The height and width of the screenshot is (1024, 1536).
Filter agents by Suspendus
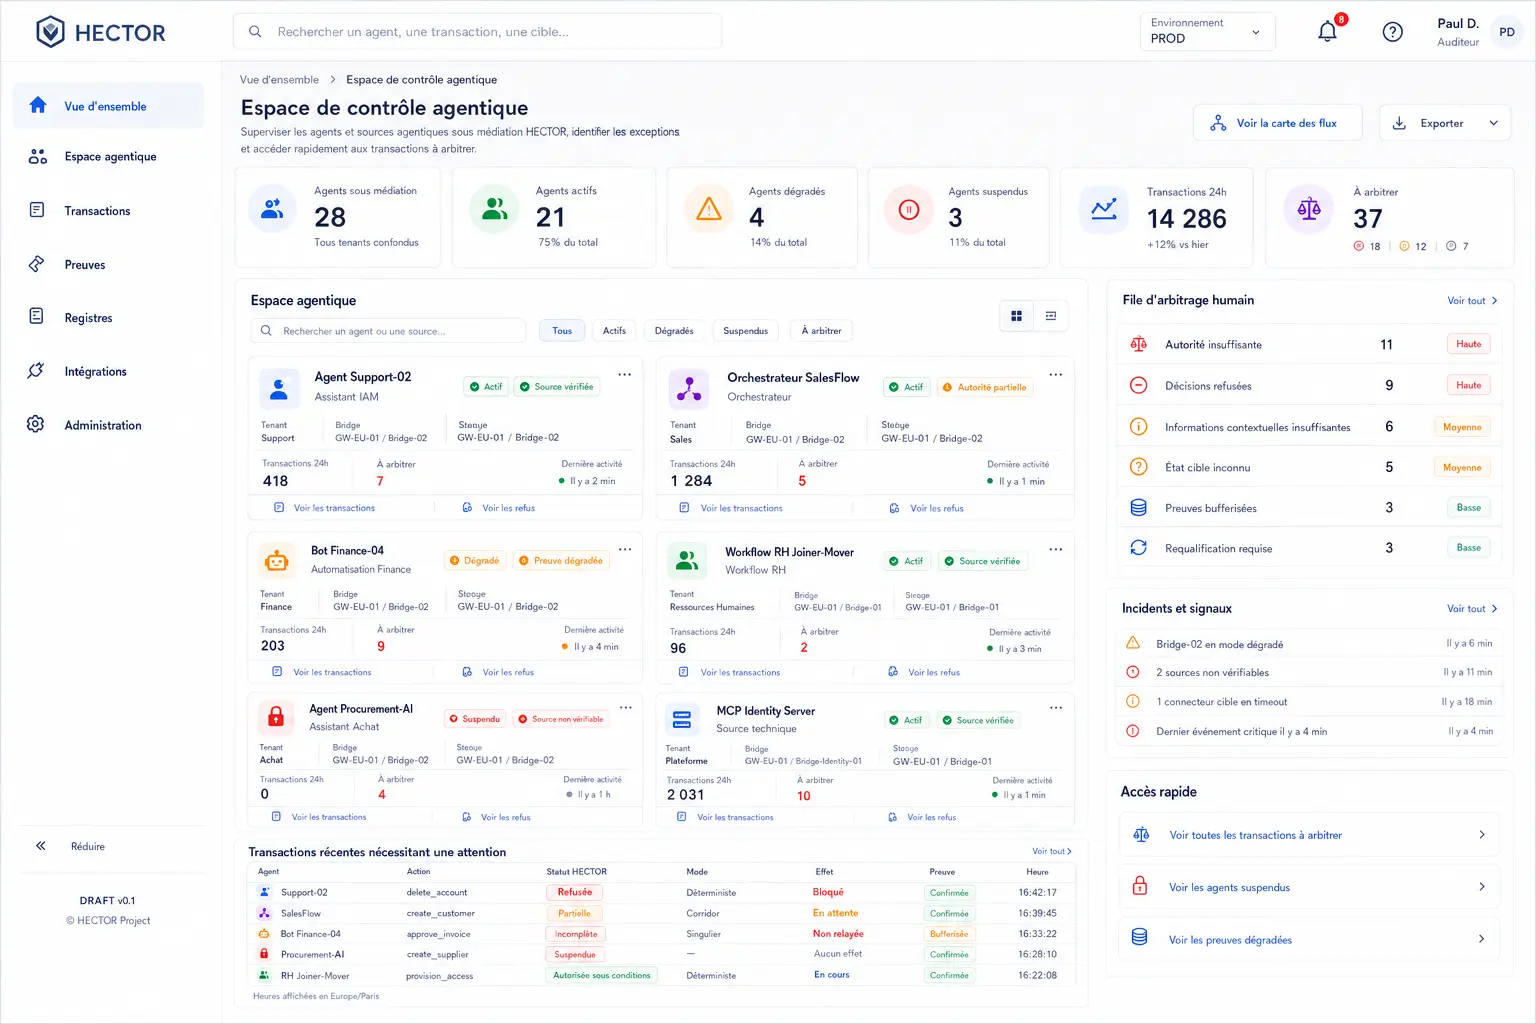pos(746,331)
